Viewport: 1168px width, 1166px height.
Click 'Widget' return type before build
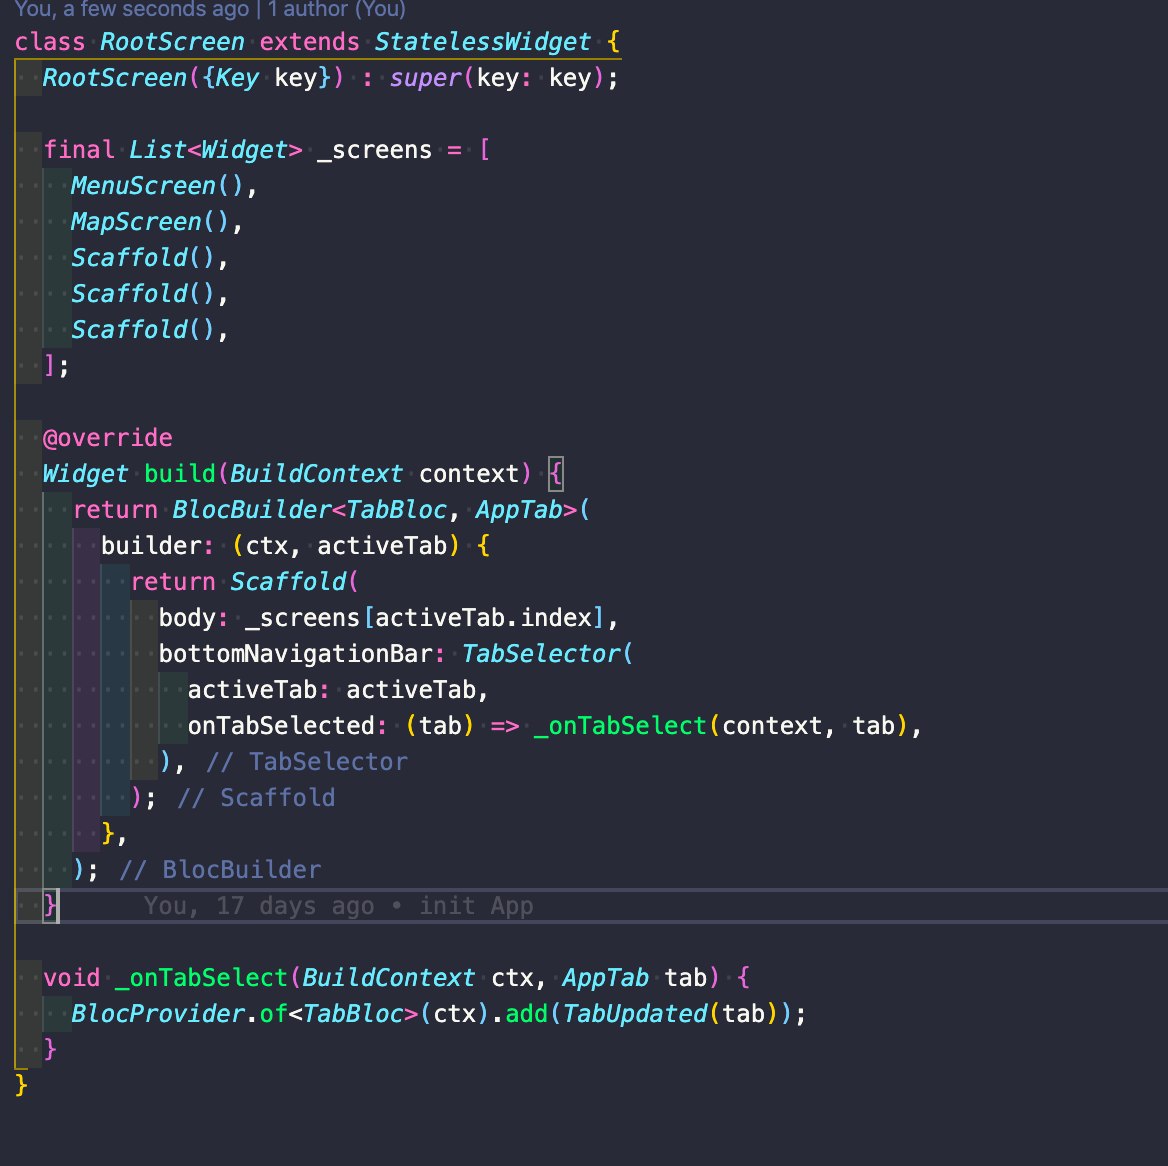click(x=86, y=473)
